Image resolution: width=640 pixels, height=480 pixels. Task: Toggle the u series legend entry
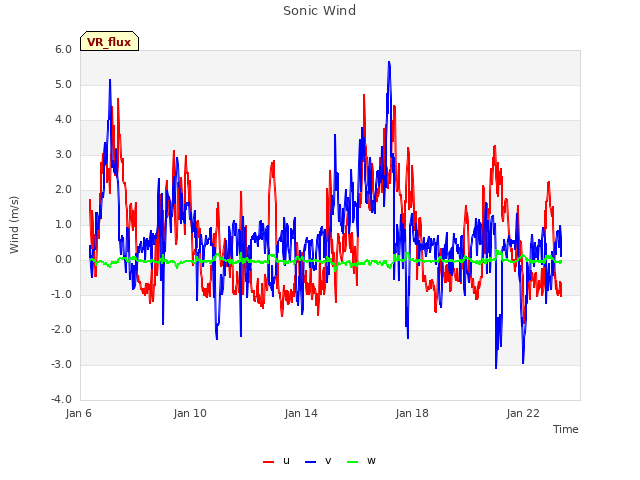pos(277,461)
